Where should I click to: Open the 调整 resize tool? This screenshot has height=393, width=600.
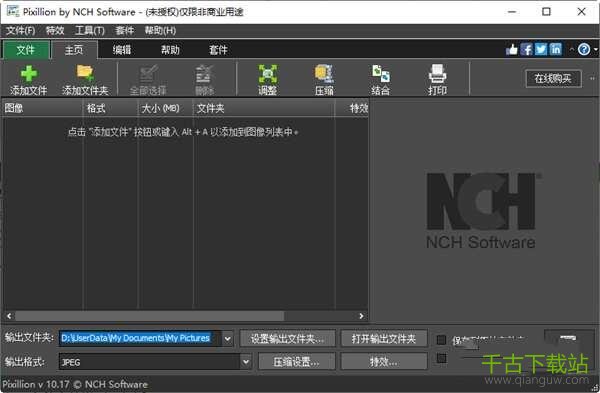click(267, 73)
